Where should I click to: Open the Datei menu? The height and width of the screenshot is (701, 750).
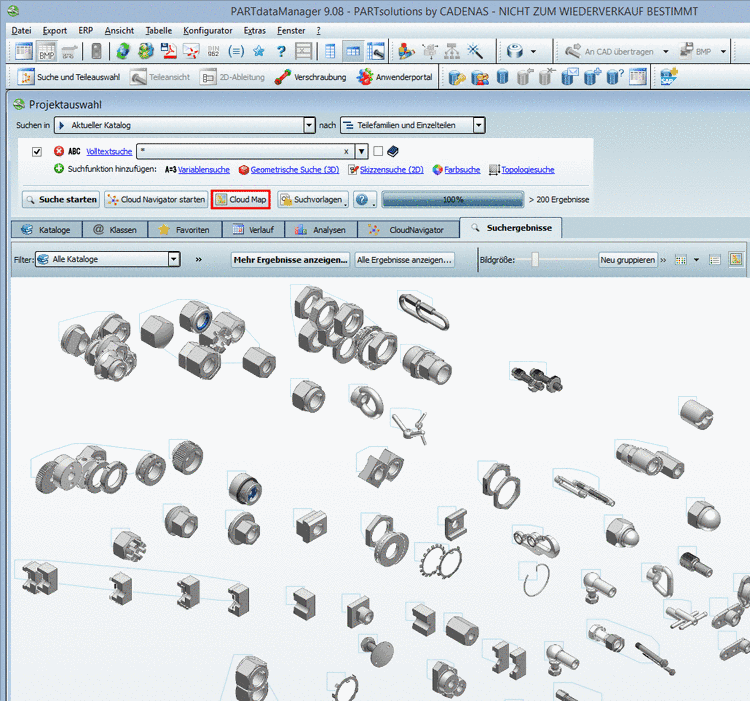coord(22,31)
